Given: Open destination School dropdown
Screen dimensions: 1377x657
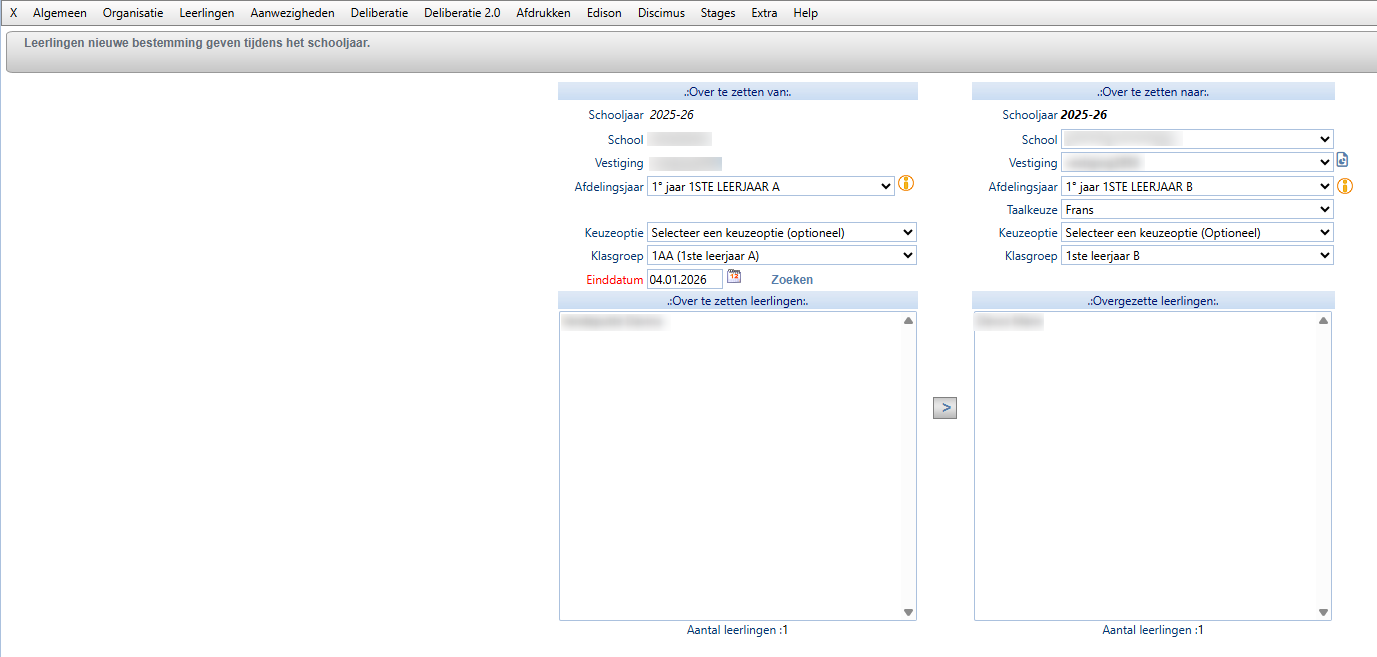Looking at the screenshot, I should (1197, 140).
